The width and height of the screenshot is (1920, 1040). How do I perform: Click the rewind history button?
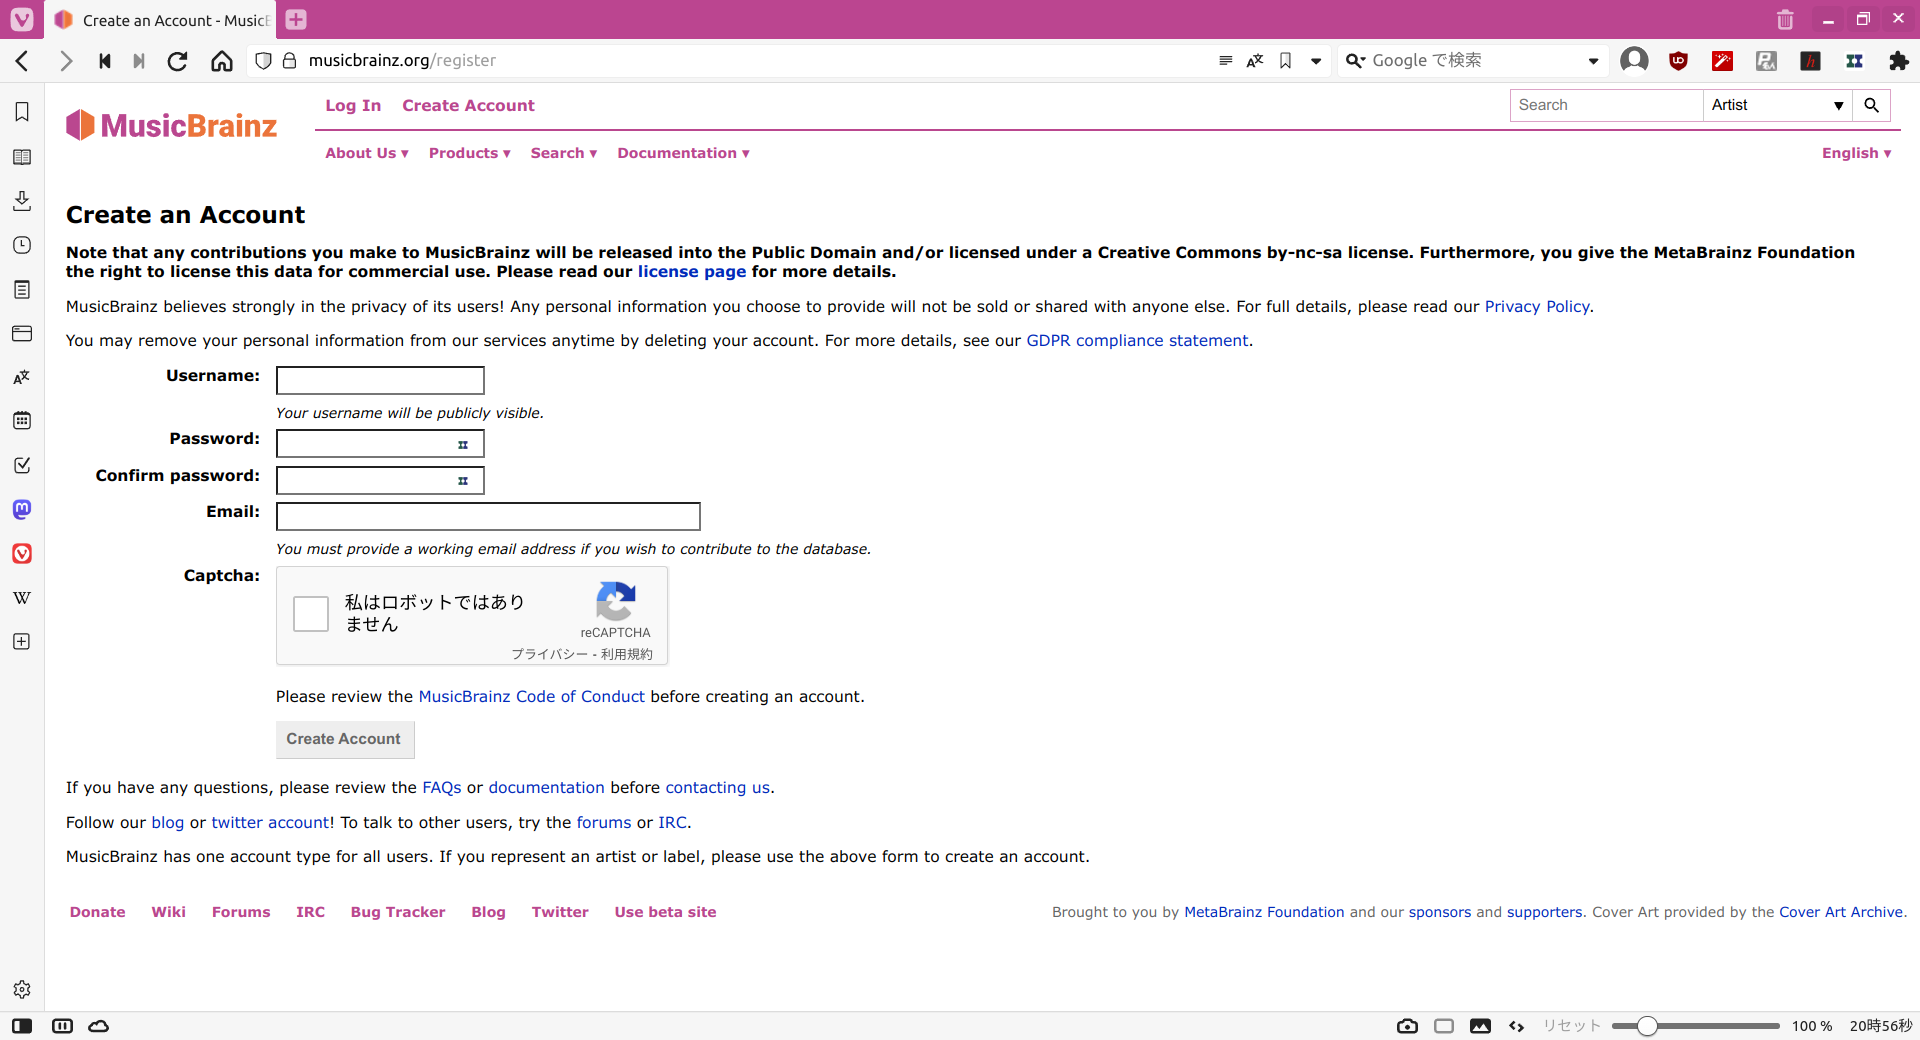click(x=105, y=61)
